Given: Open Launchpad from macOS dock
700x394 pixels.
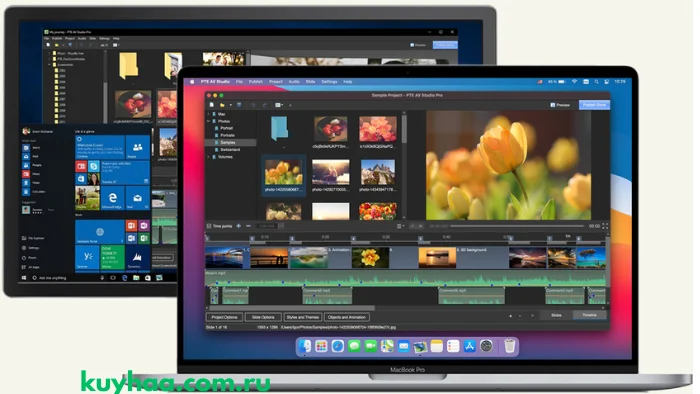Looking at the screenshot, I should coord(321,346).
